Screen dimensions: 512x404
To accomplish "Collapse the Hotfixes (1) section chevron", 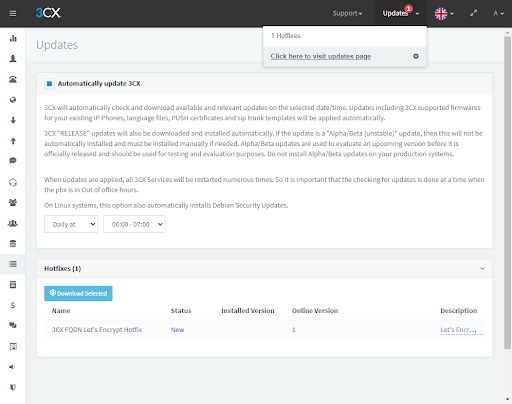I will 482,269.
